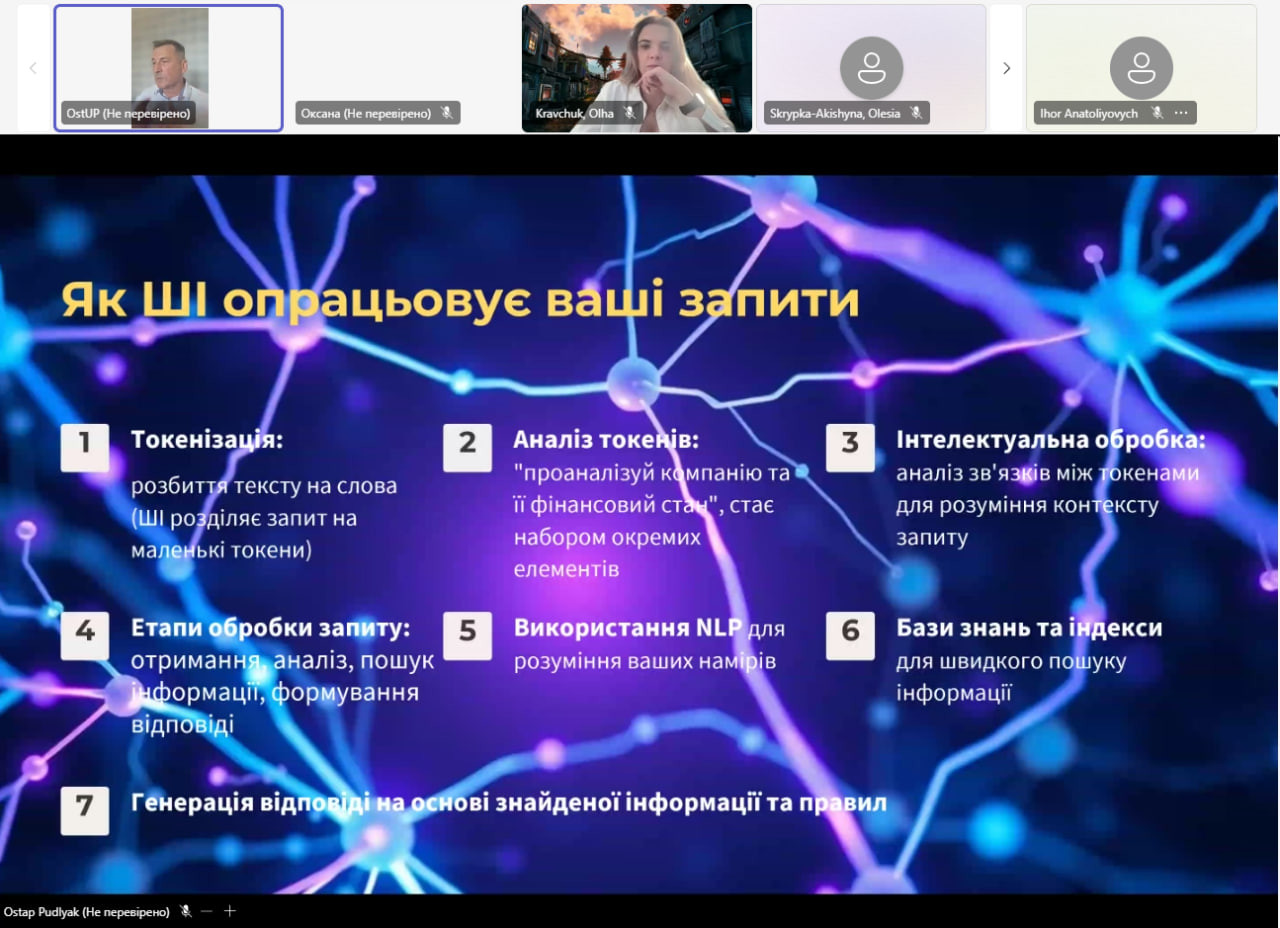Click the number 1 box on slide

tap(85, 447)
